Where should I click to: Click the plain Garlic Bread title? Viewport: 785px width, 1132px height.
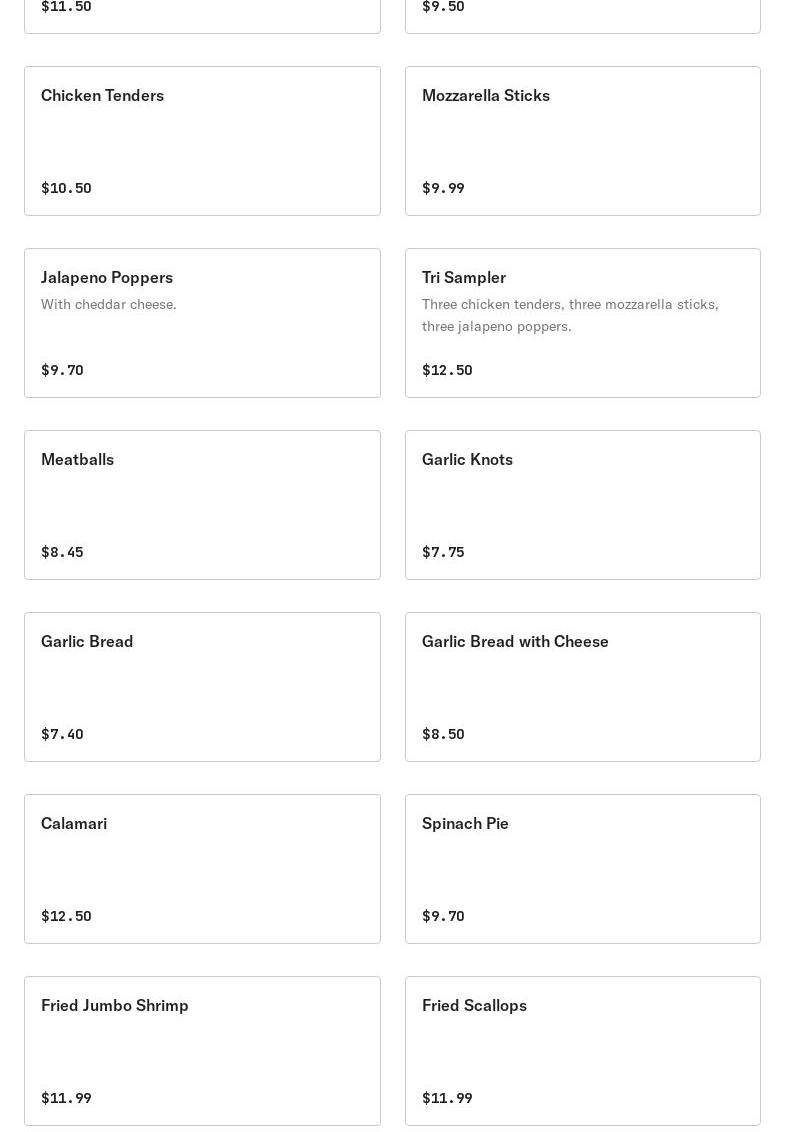click(x=87, y=641)
